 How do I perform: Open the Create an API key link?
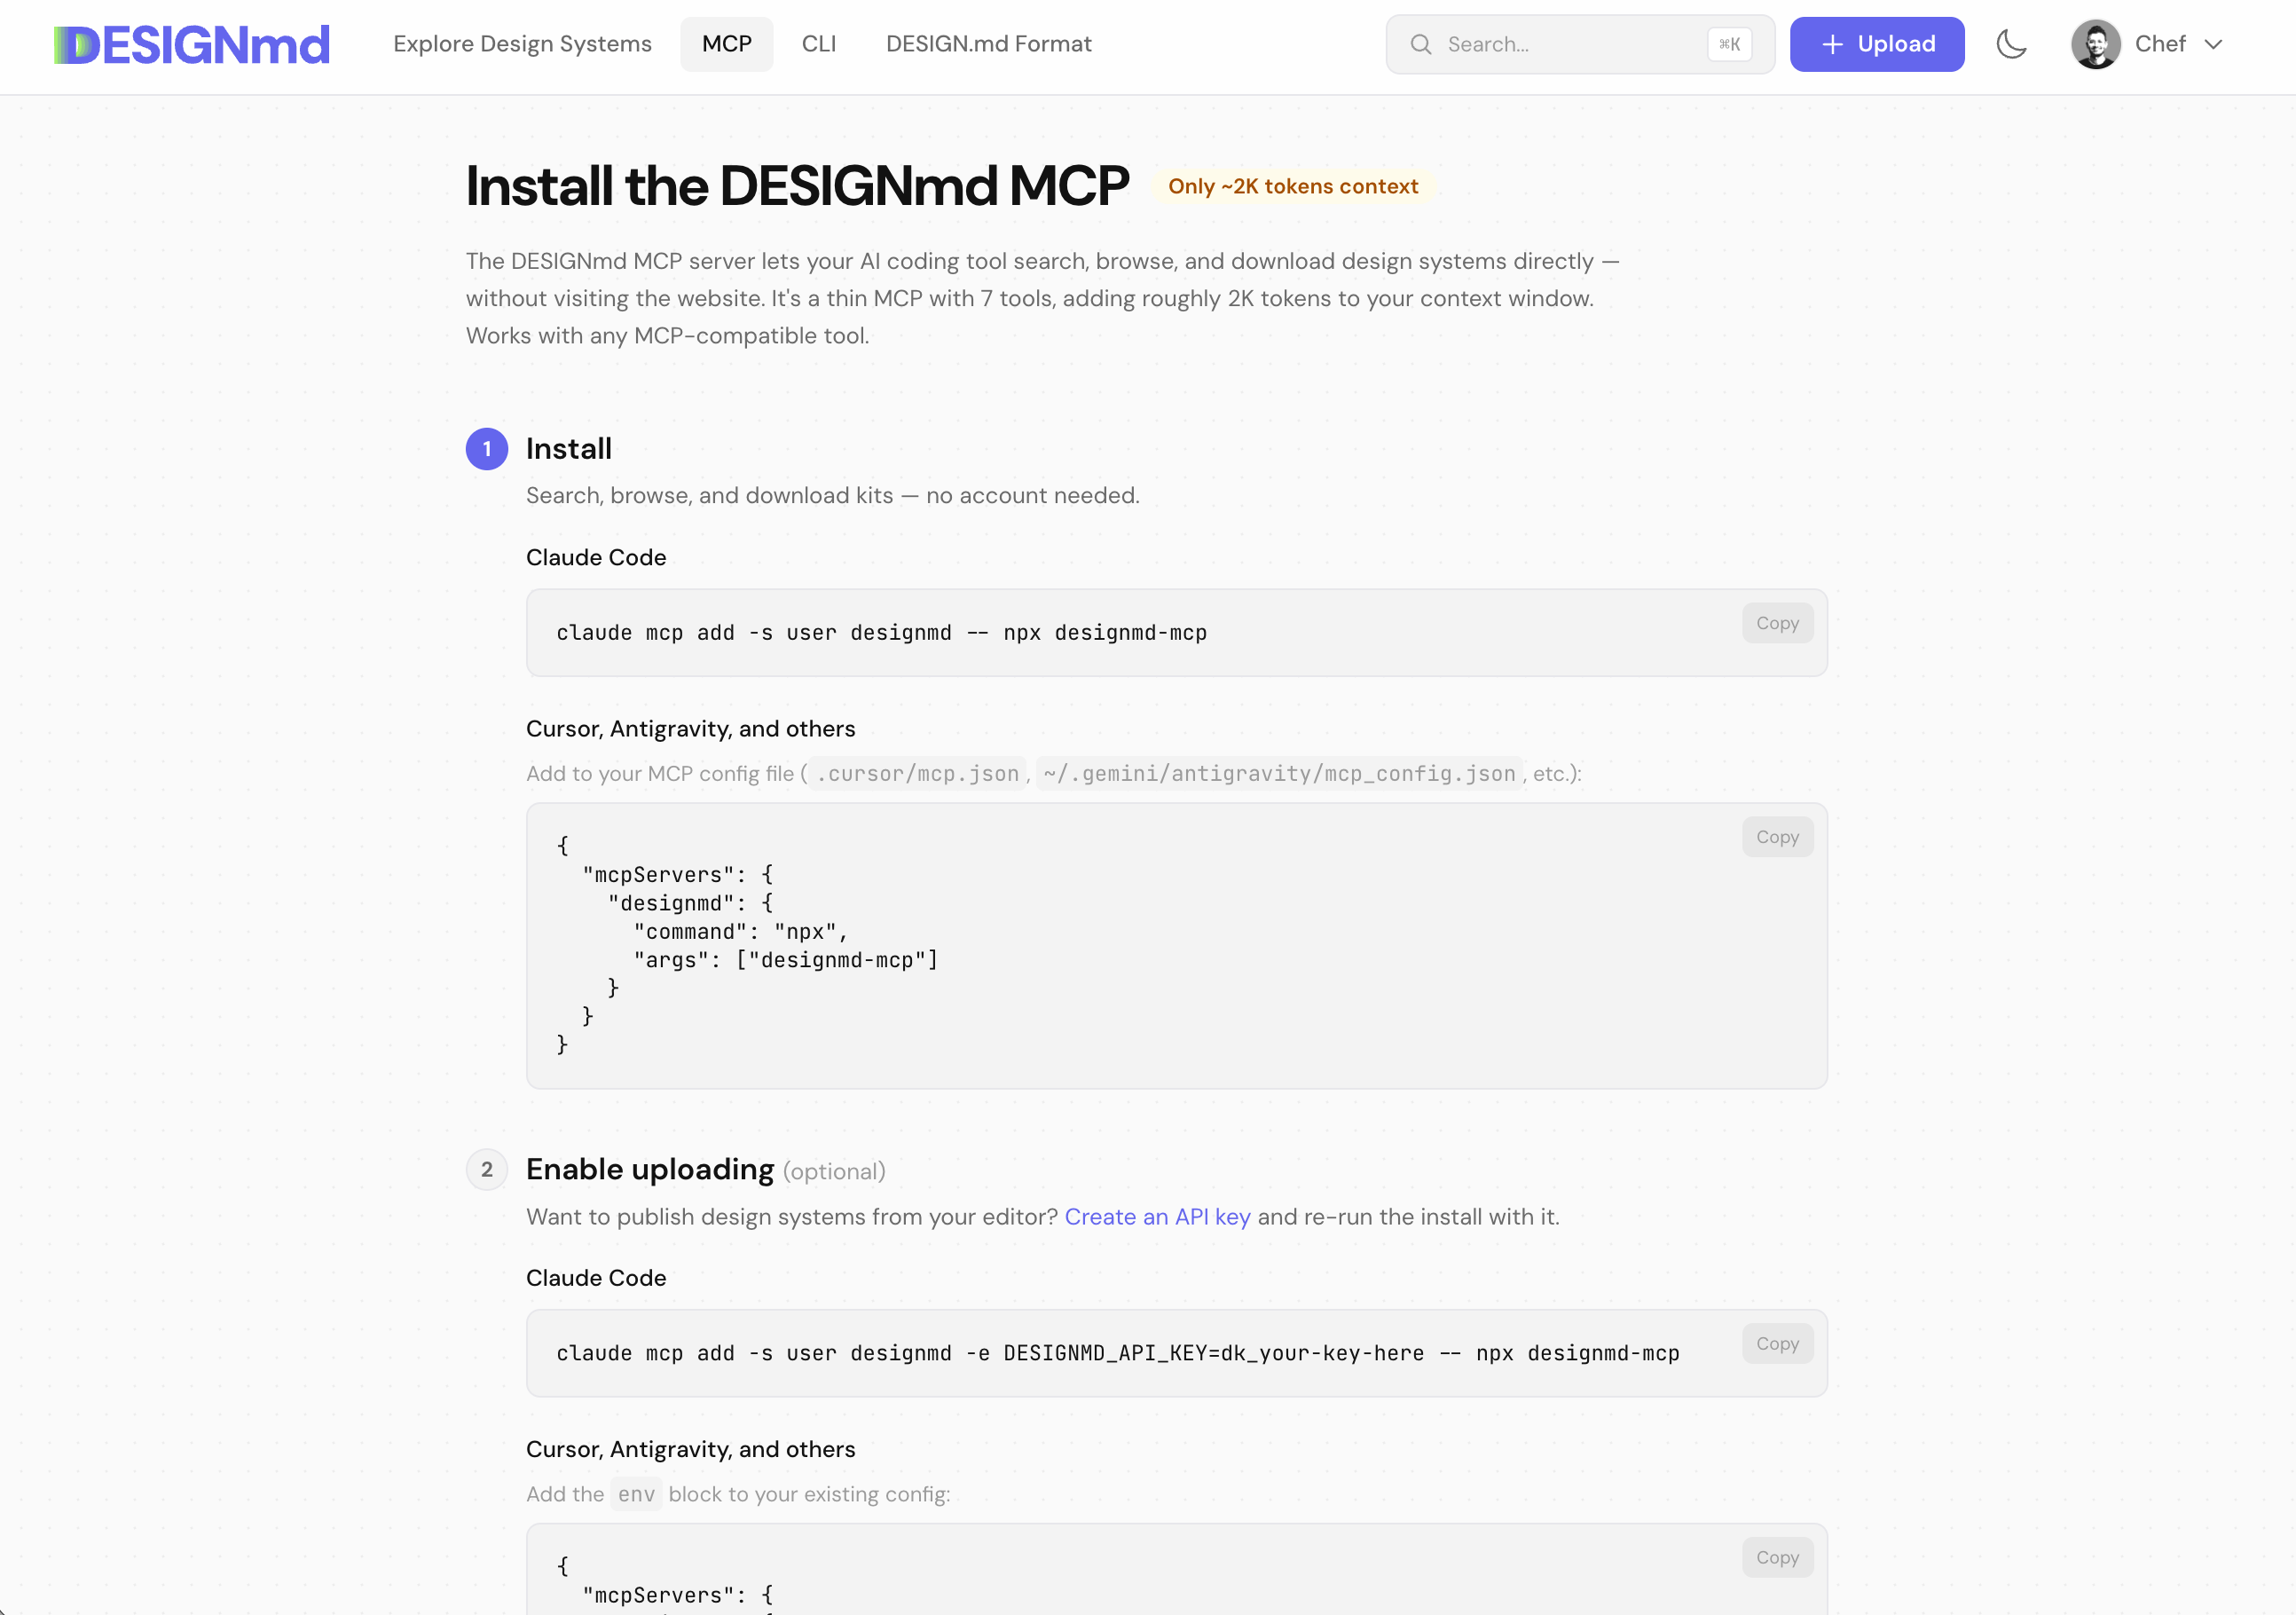(x=1157, y=1217)
